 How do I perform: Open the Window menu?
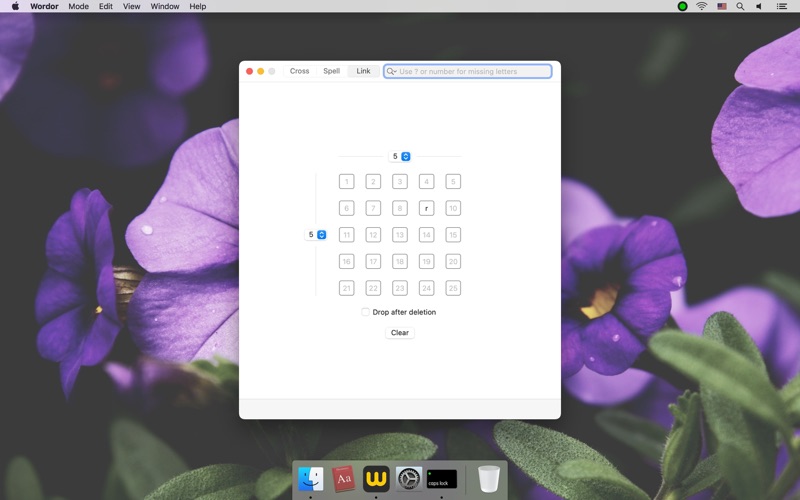[x=165, y=6]
